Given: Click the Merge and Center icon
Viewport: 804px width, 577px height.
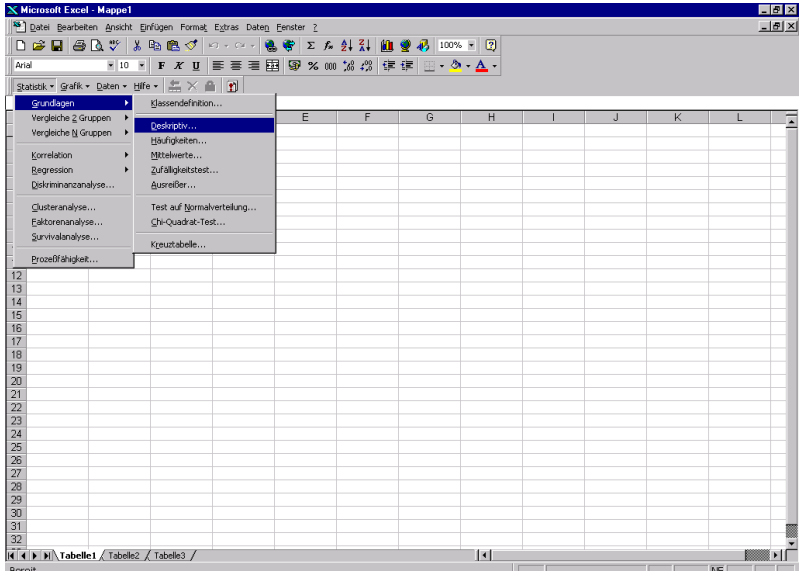Looking at the screenshot, I should point(272,66).
